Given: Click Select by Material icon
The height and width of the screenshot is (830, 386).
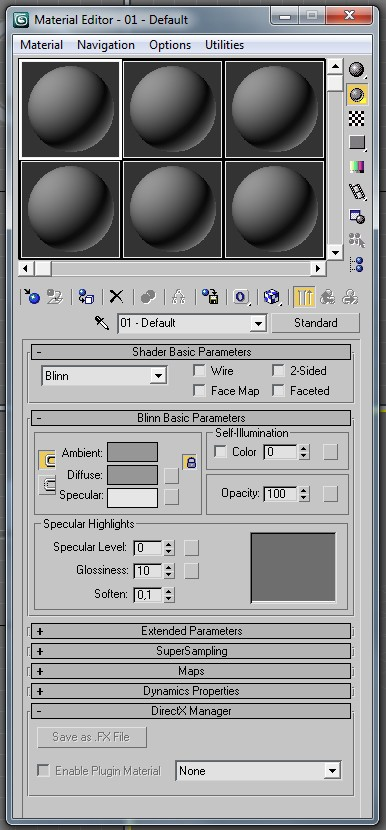Looking at the screenshot, I should pyautogui.click(x=357, y=240).
